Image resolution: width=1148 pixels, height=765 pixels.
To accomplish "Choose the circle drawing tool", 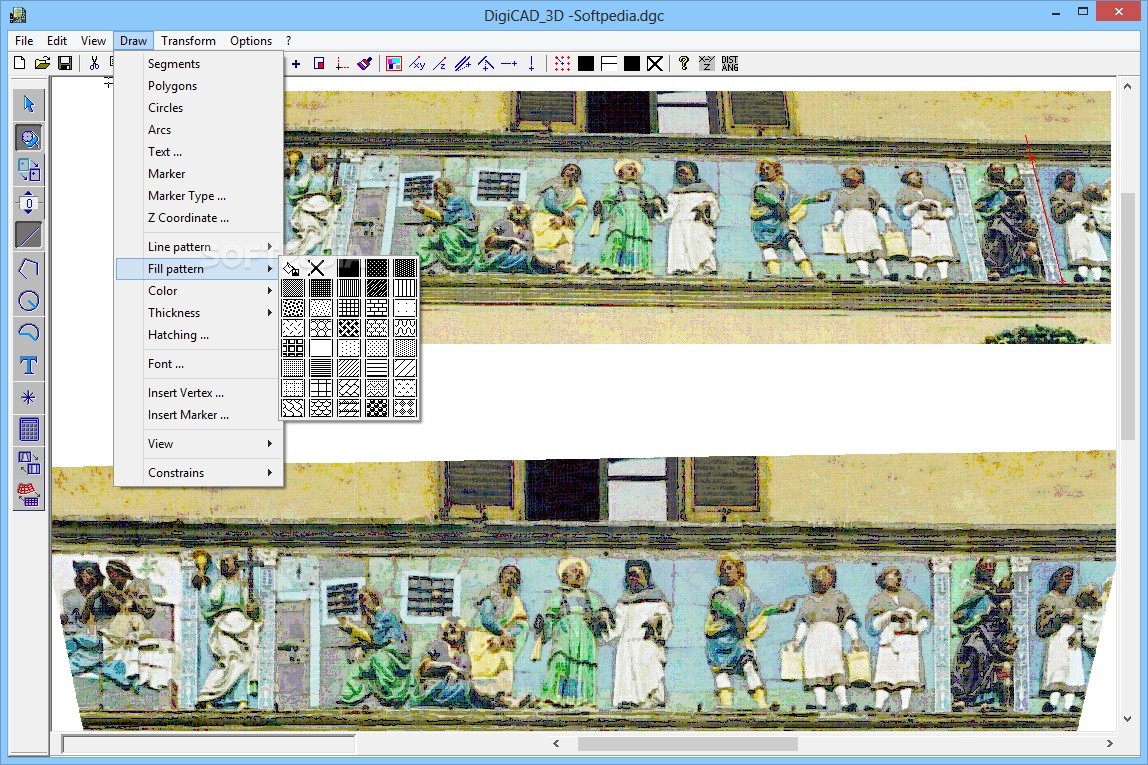I will tap(29, 300).
